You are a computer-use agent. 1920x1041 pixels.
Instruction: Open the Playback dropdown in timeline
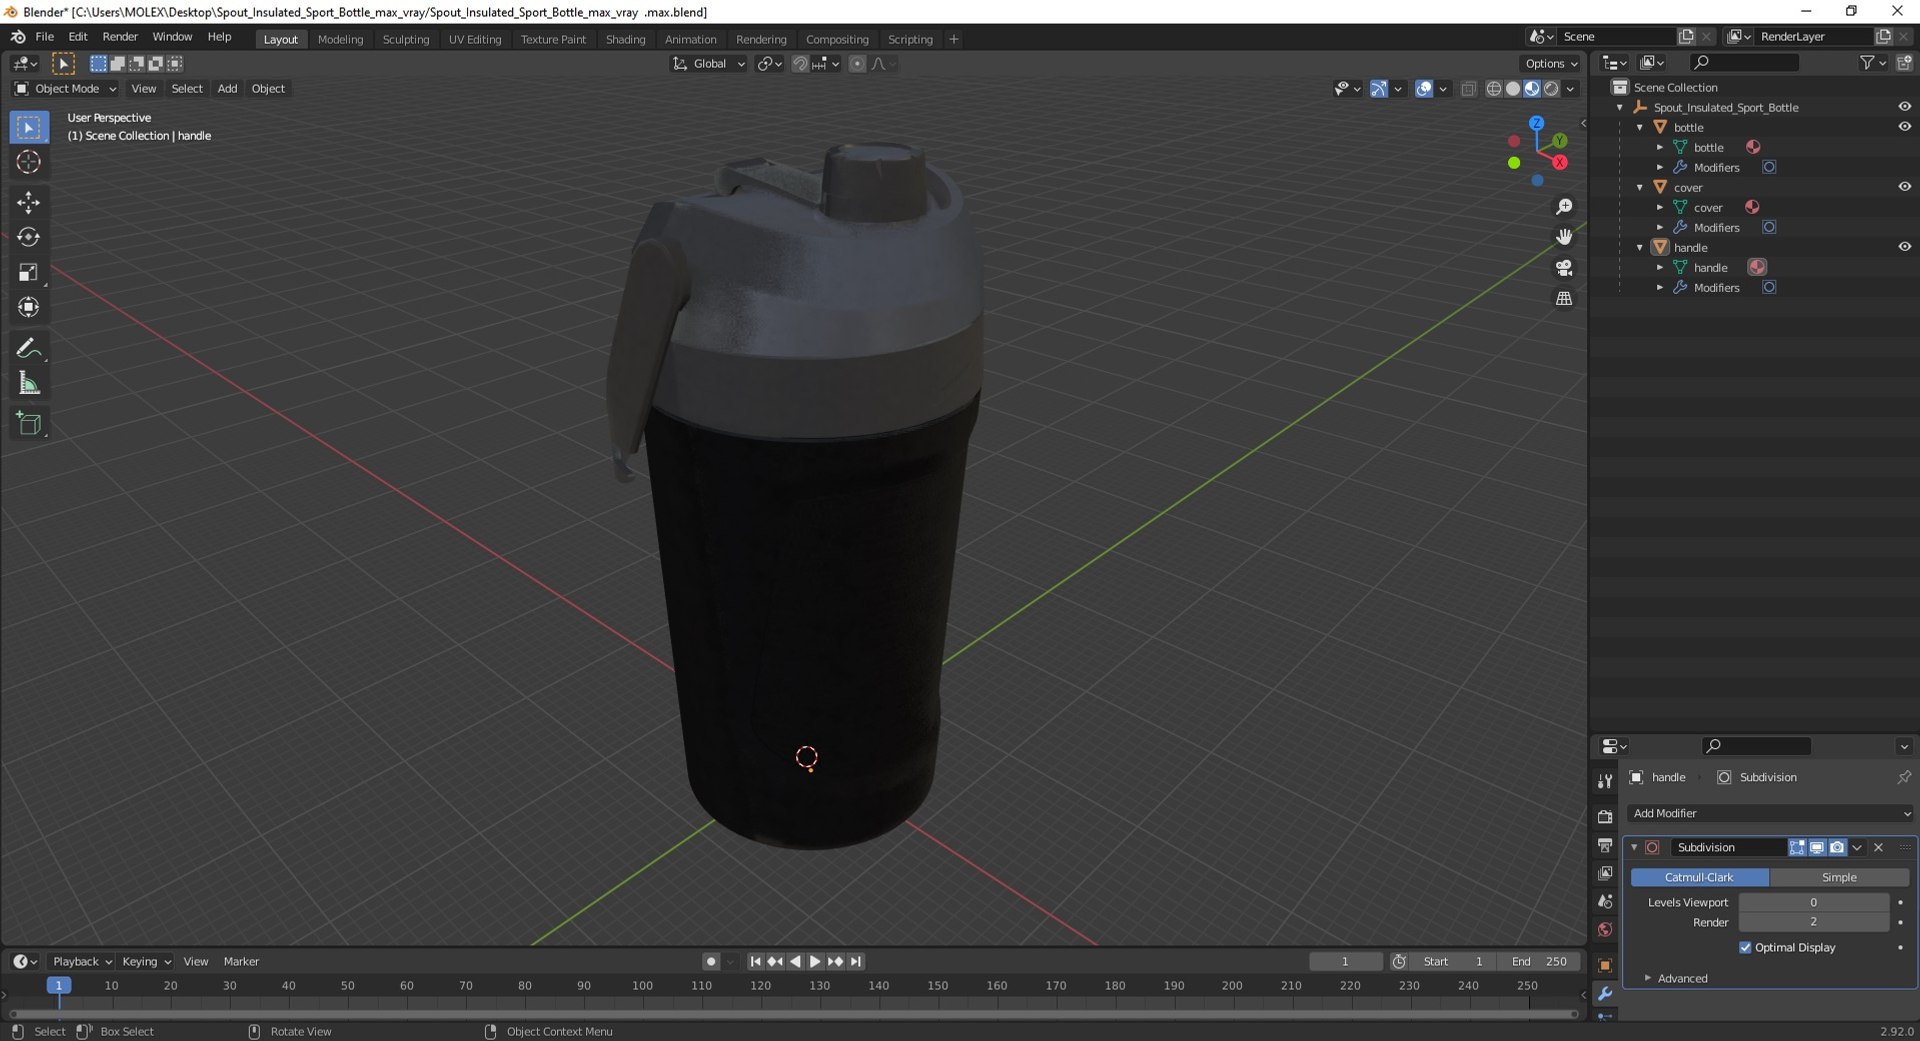(81, 961)
